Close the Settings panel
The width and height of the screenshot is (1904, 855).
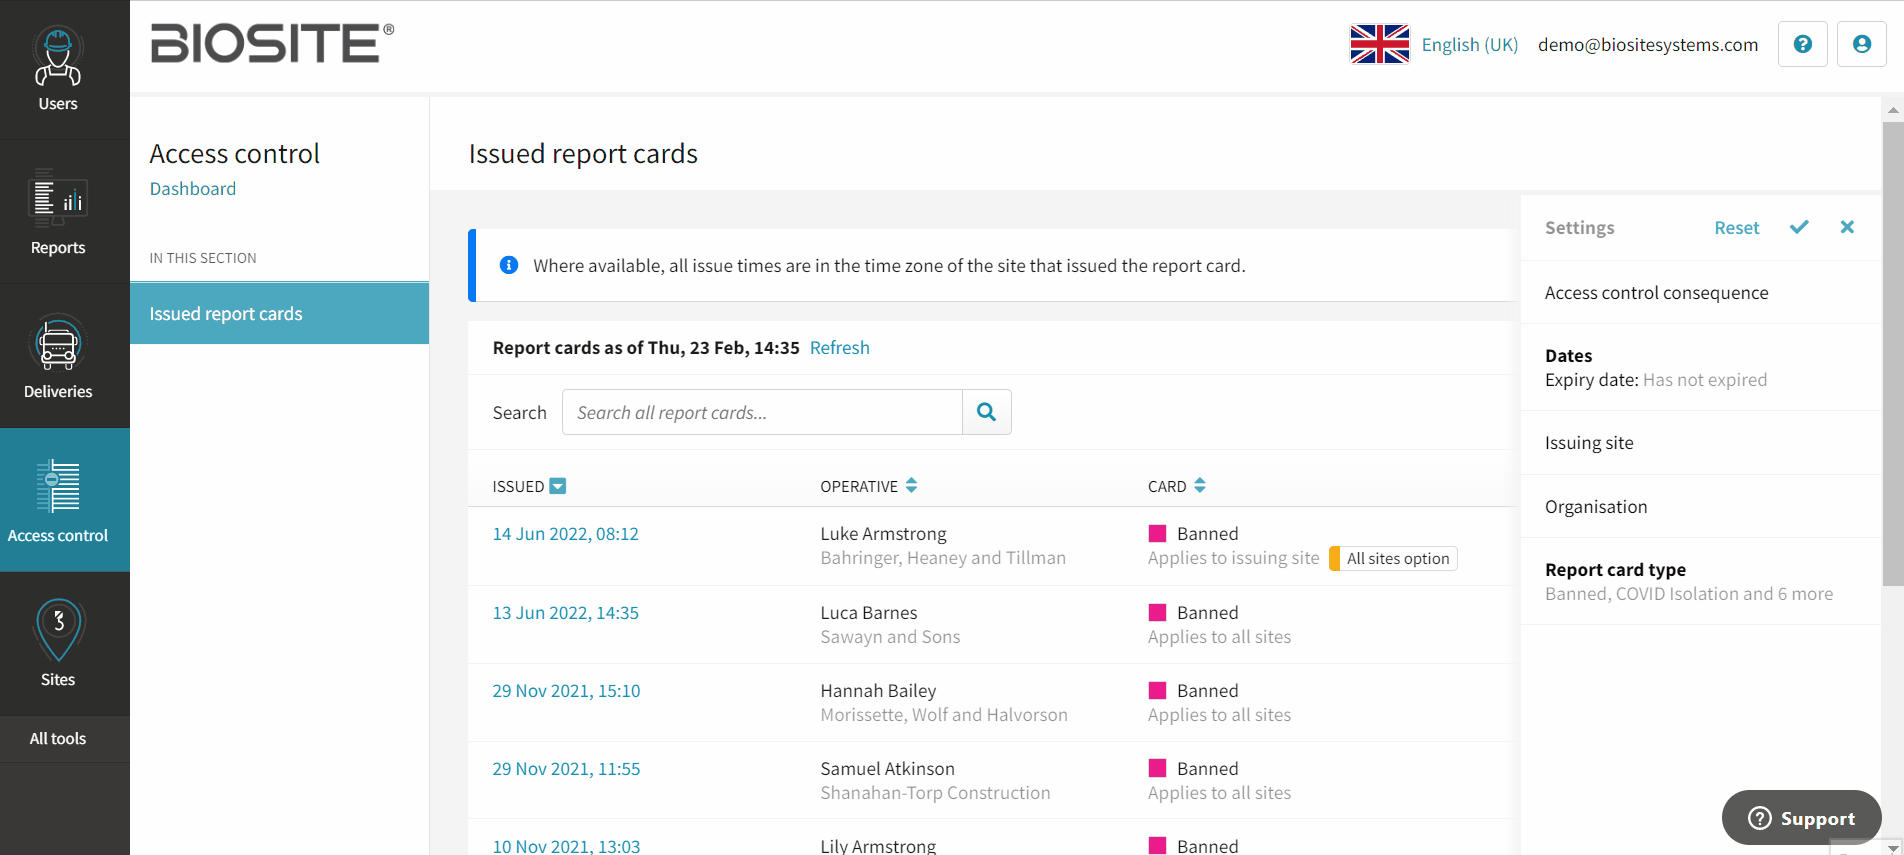click(x=1847, y=227)
